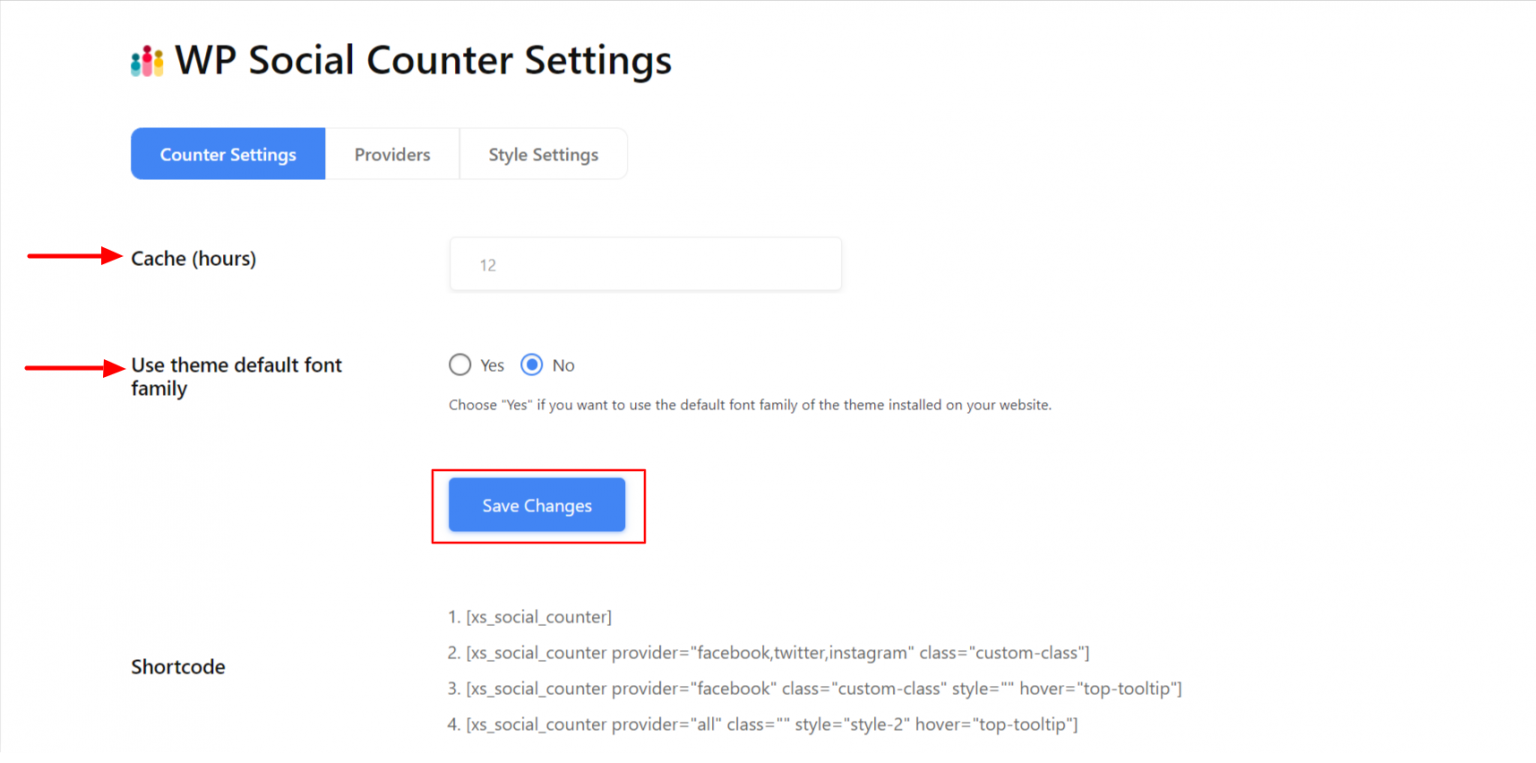Open the Style Settings tab
1536x763 pixels.
pos(543,154)
